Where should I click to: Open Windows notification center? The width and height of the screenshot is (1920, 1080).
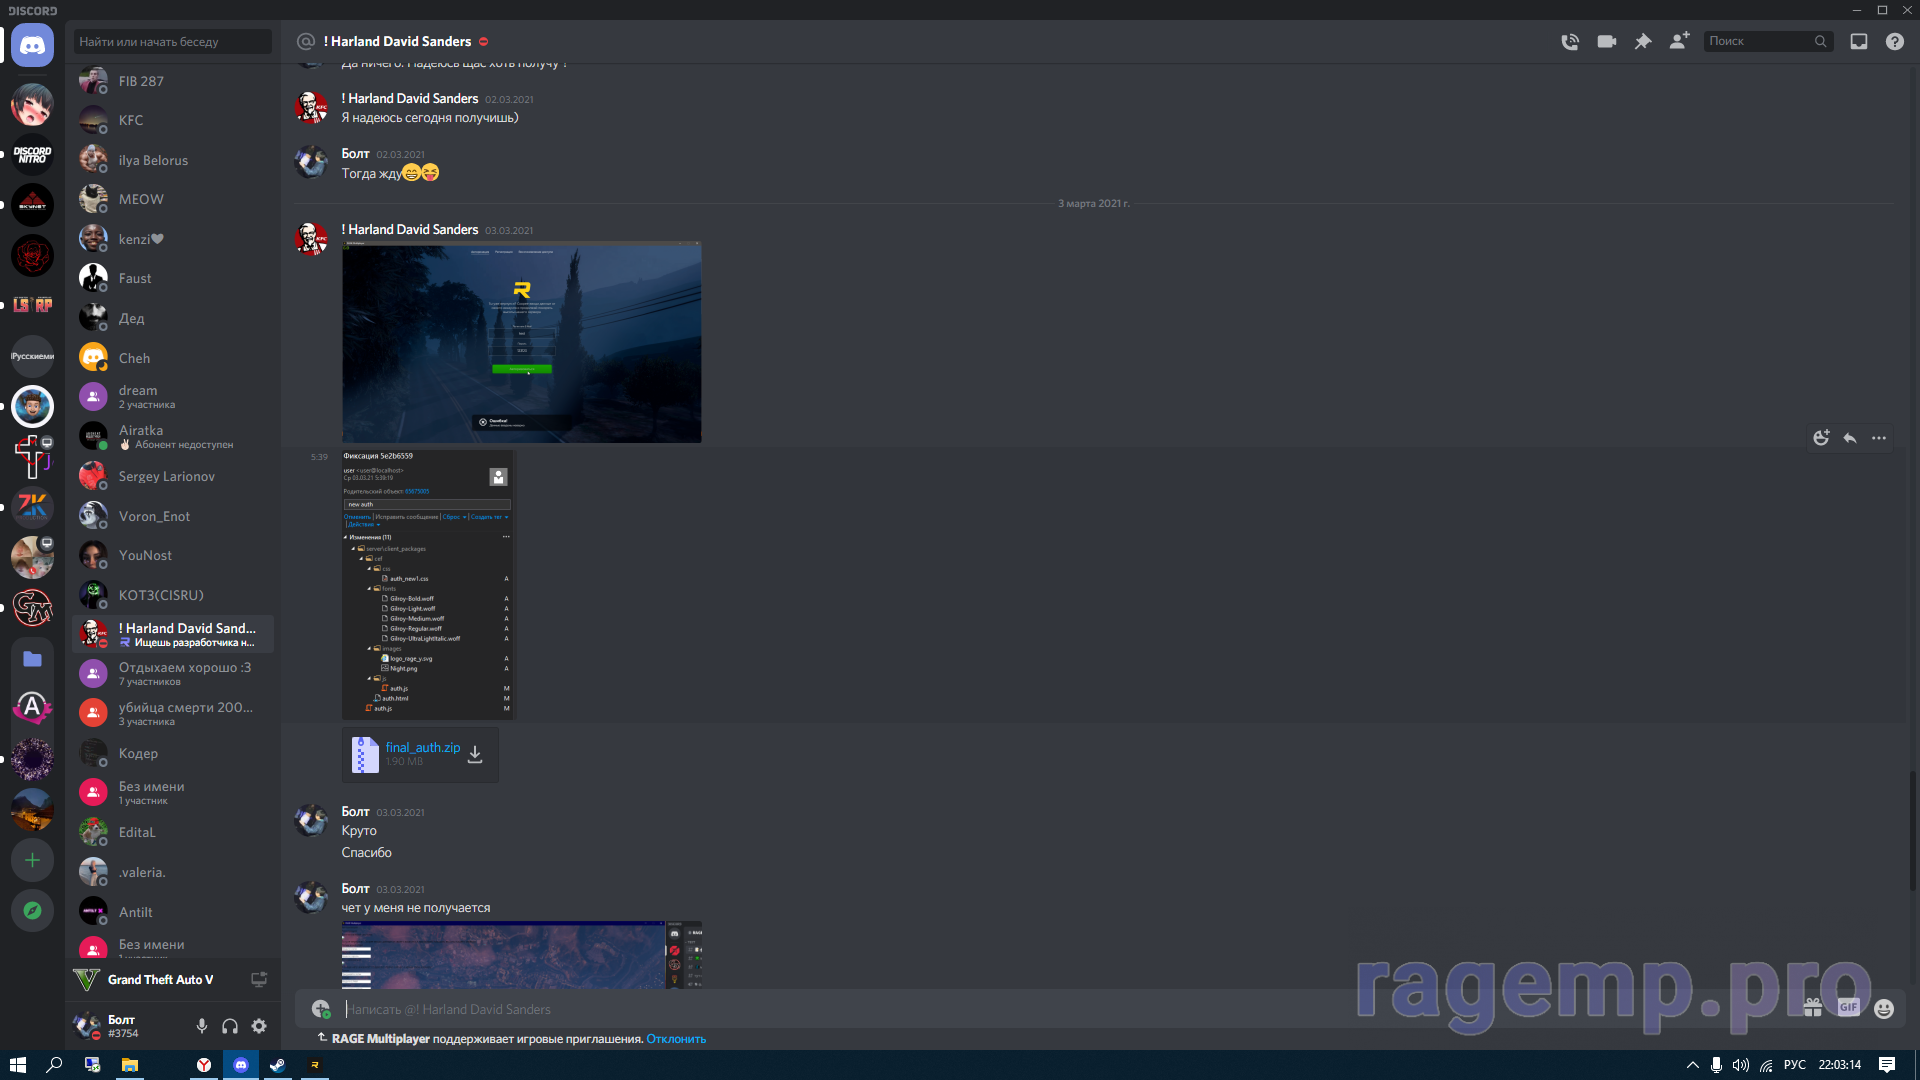[1887, 1065]
